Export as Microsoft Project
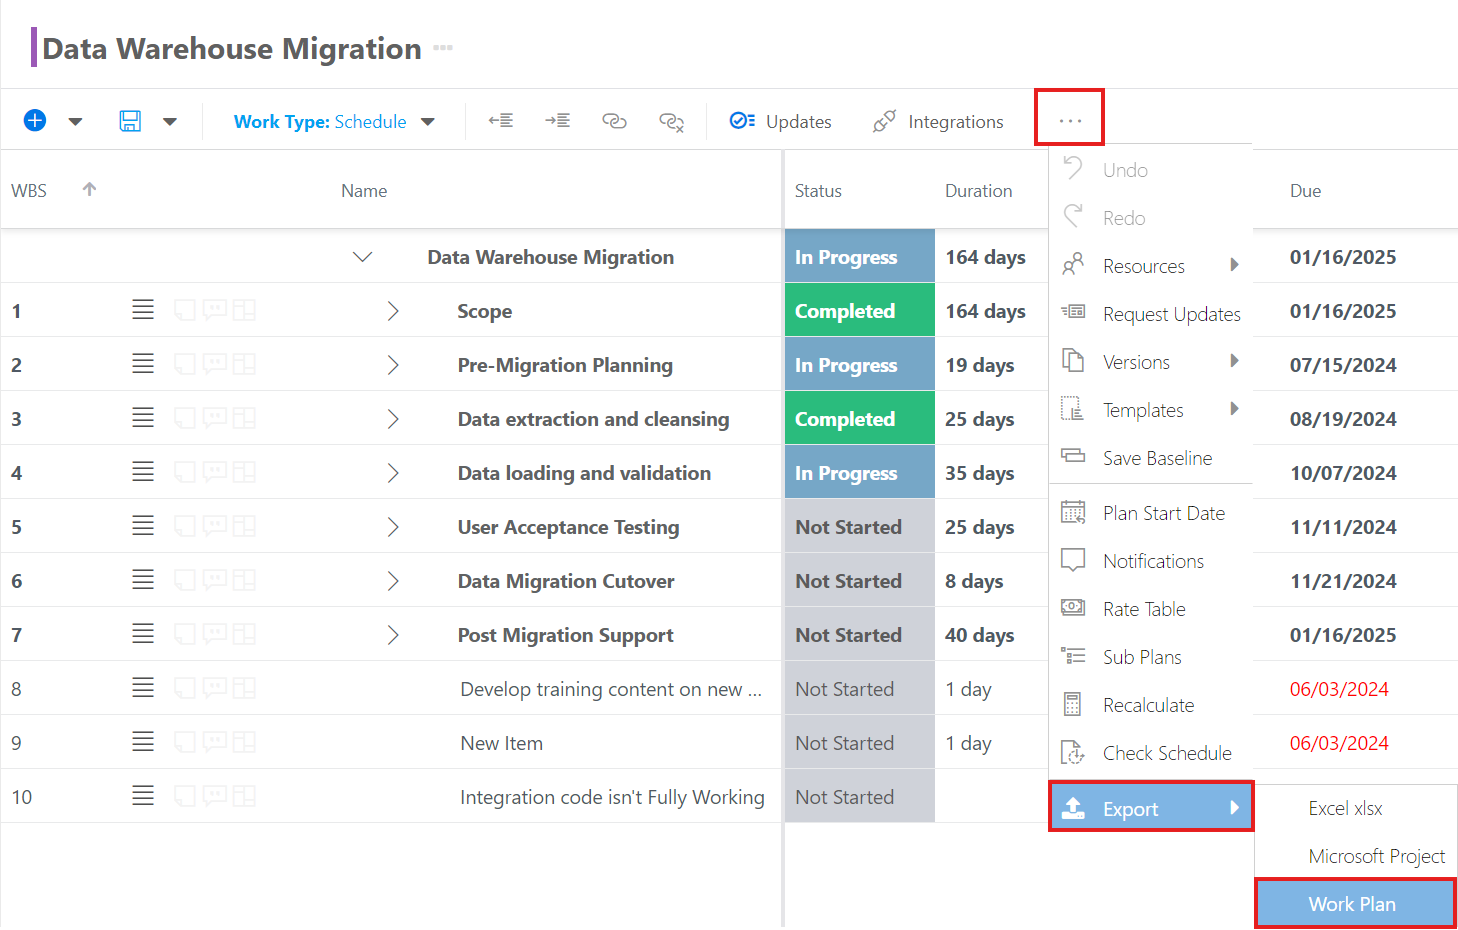 pos(1356,856)
